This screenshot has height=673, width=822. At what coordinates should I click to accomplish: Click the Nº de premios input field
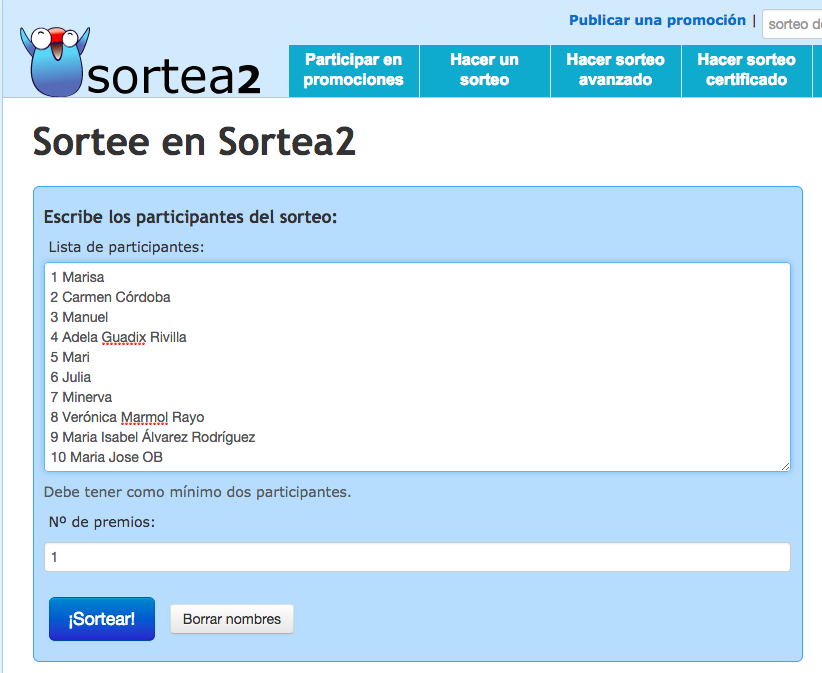click(x=417, y=557)
